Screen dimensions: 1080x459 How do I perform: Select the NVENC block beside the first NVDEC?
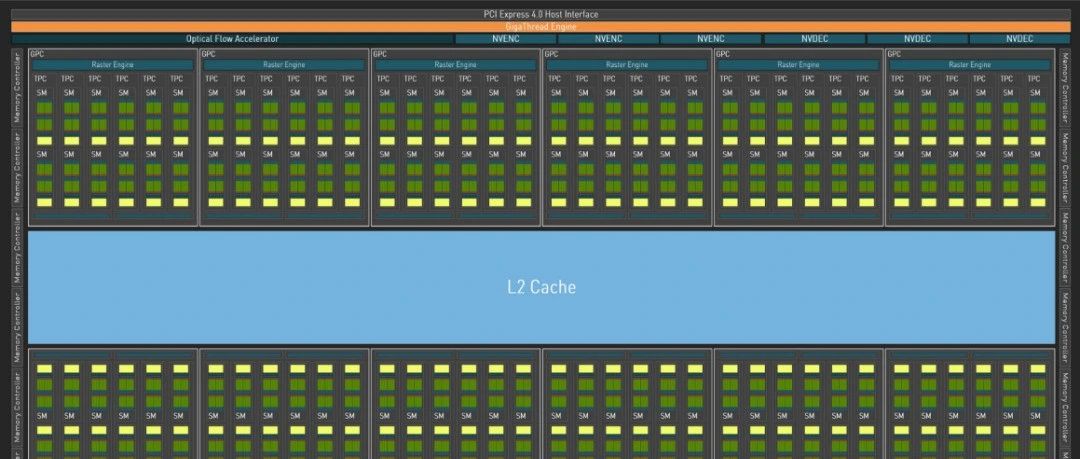[710, 39]
